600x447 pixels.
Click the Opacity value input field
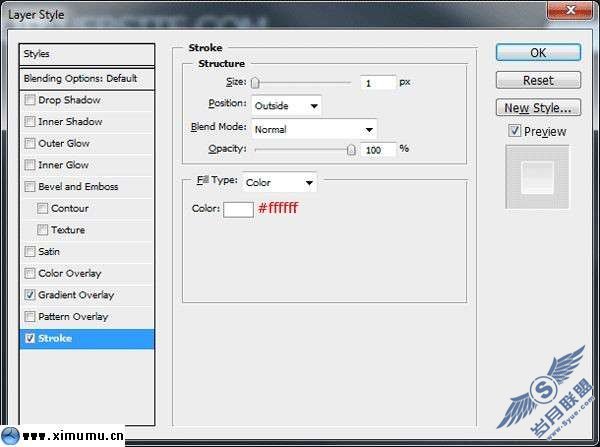tap(378, 150)
